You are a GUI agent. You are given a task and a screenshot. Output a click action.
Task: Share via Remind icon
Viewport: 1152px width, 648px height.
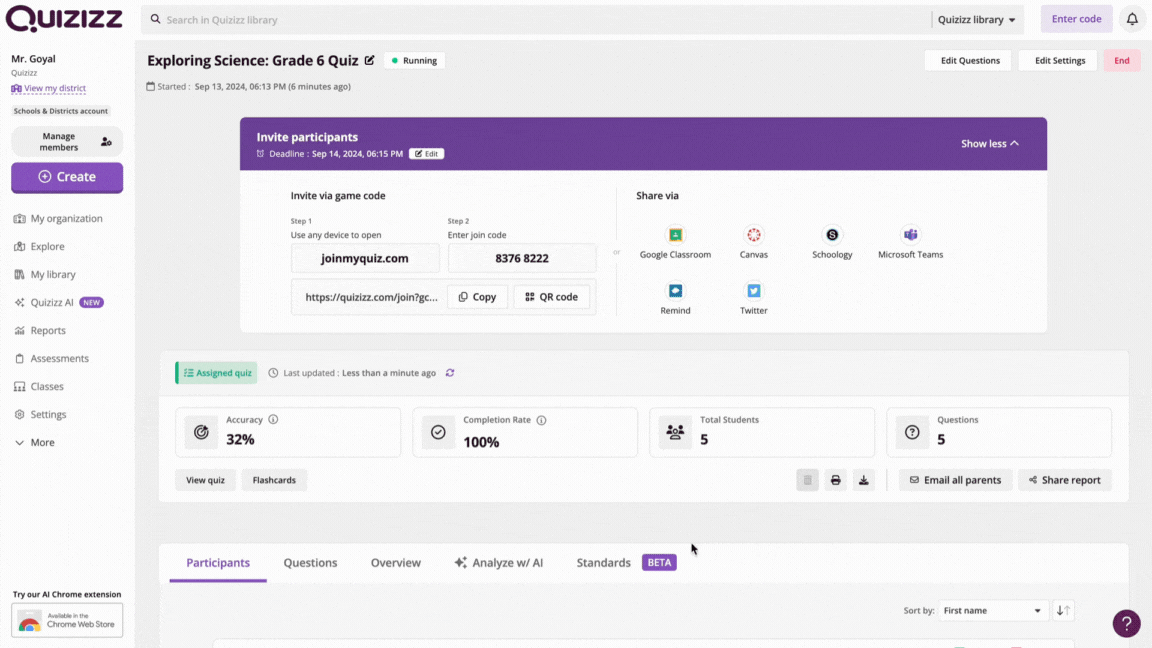pyautogui.click(x=675, y=291)
